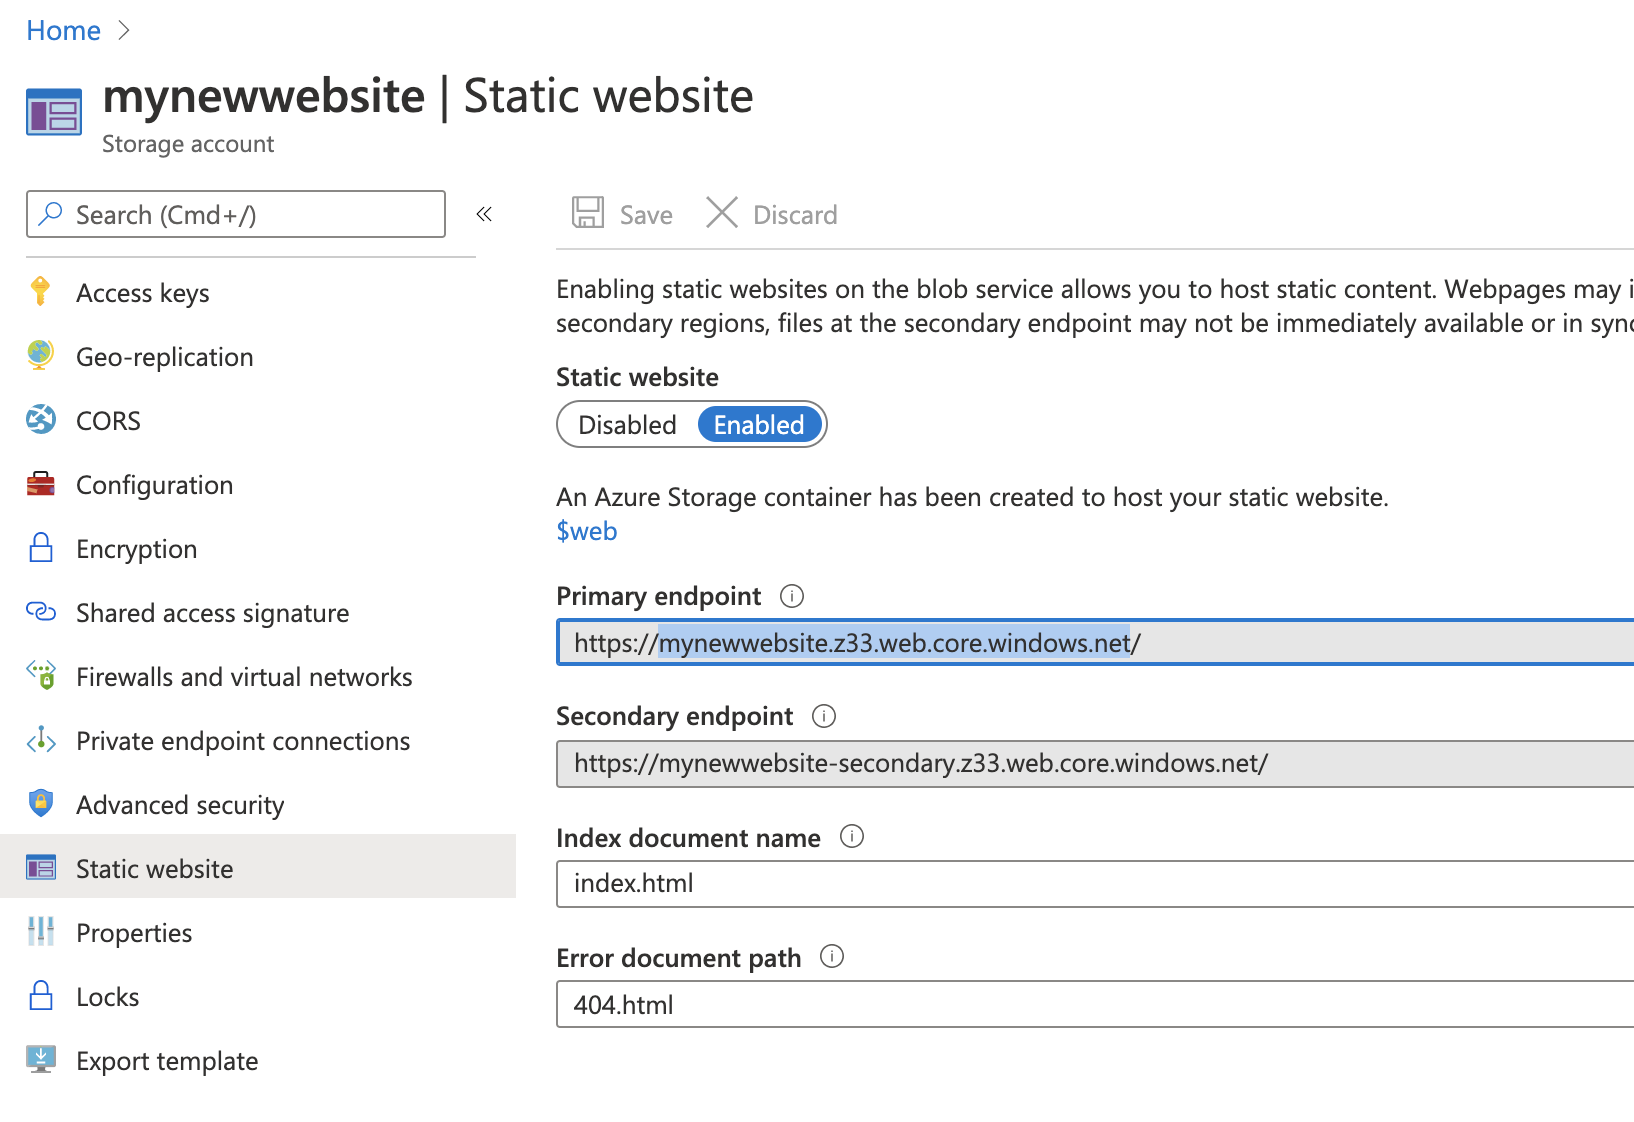Screen dimensions: 1634x1122
Task: Show info tooltip for Error document path
Action: [832, 956]
